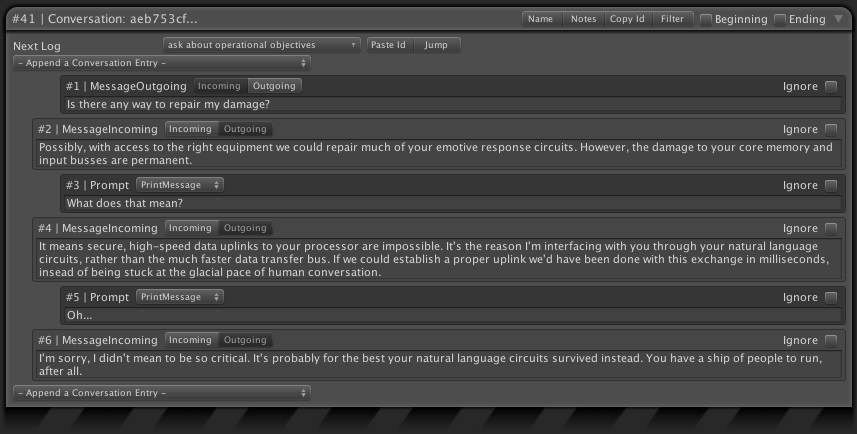Open top Append a Conversation Entry dropdown

pos(163,63)
